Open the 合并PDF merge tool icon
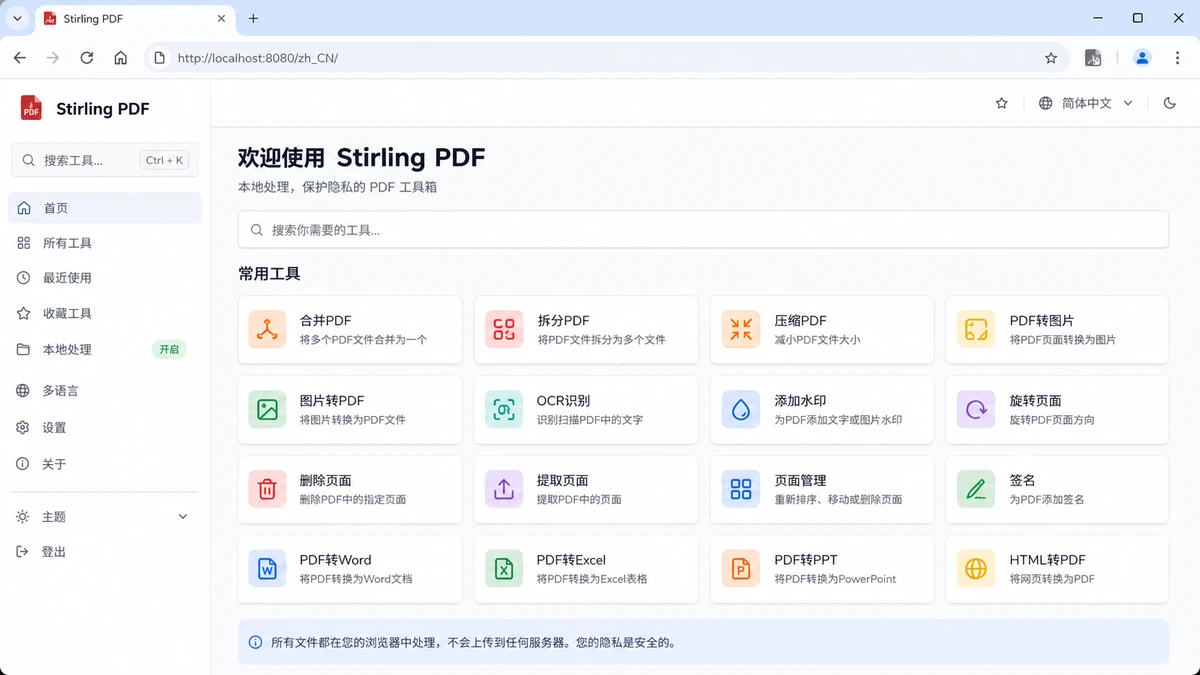Image resolution: width=1200 pixels, height=675 pixels. click(267, 329)
